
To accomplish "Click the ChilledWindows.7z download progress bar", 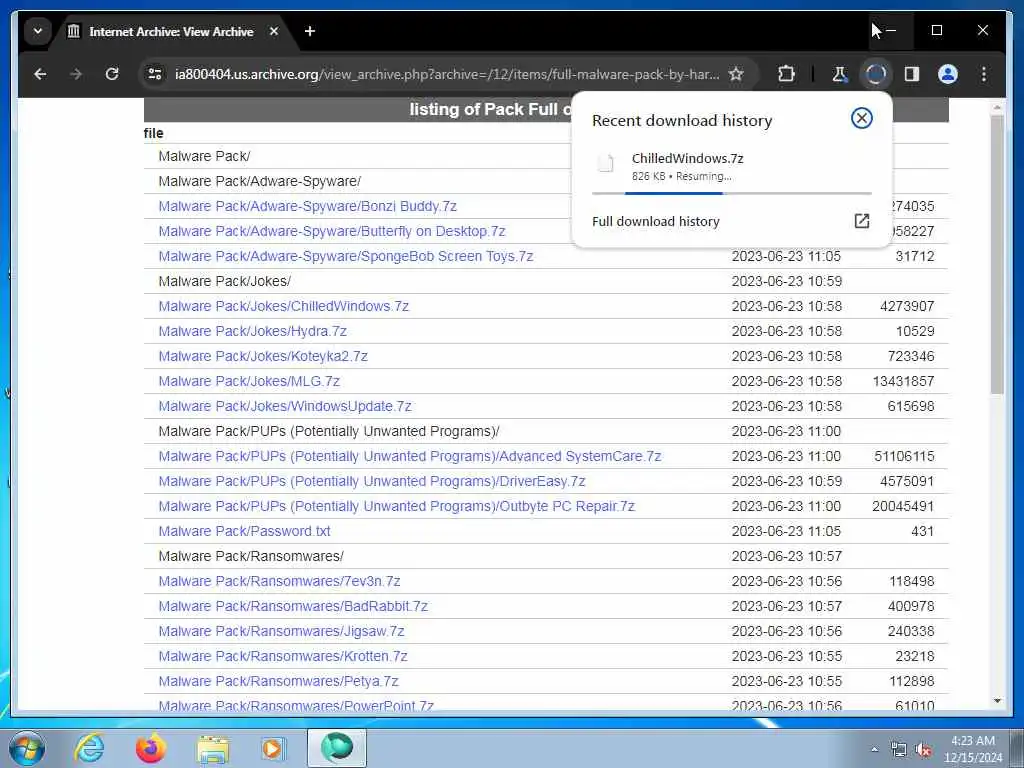I will click(x=731, y=193).
